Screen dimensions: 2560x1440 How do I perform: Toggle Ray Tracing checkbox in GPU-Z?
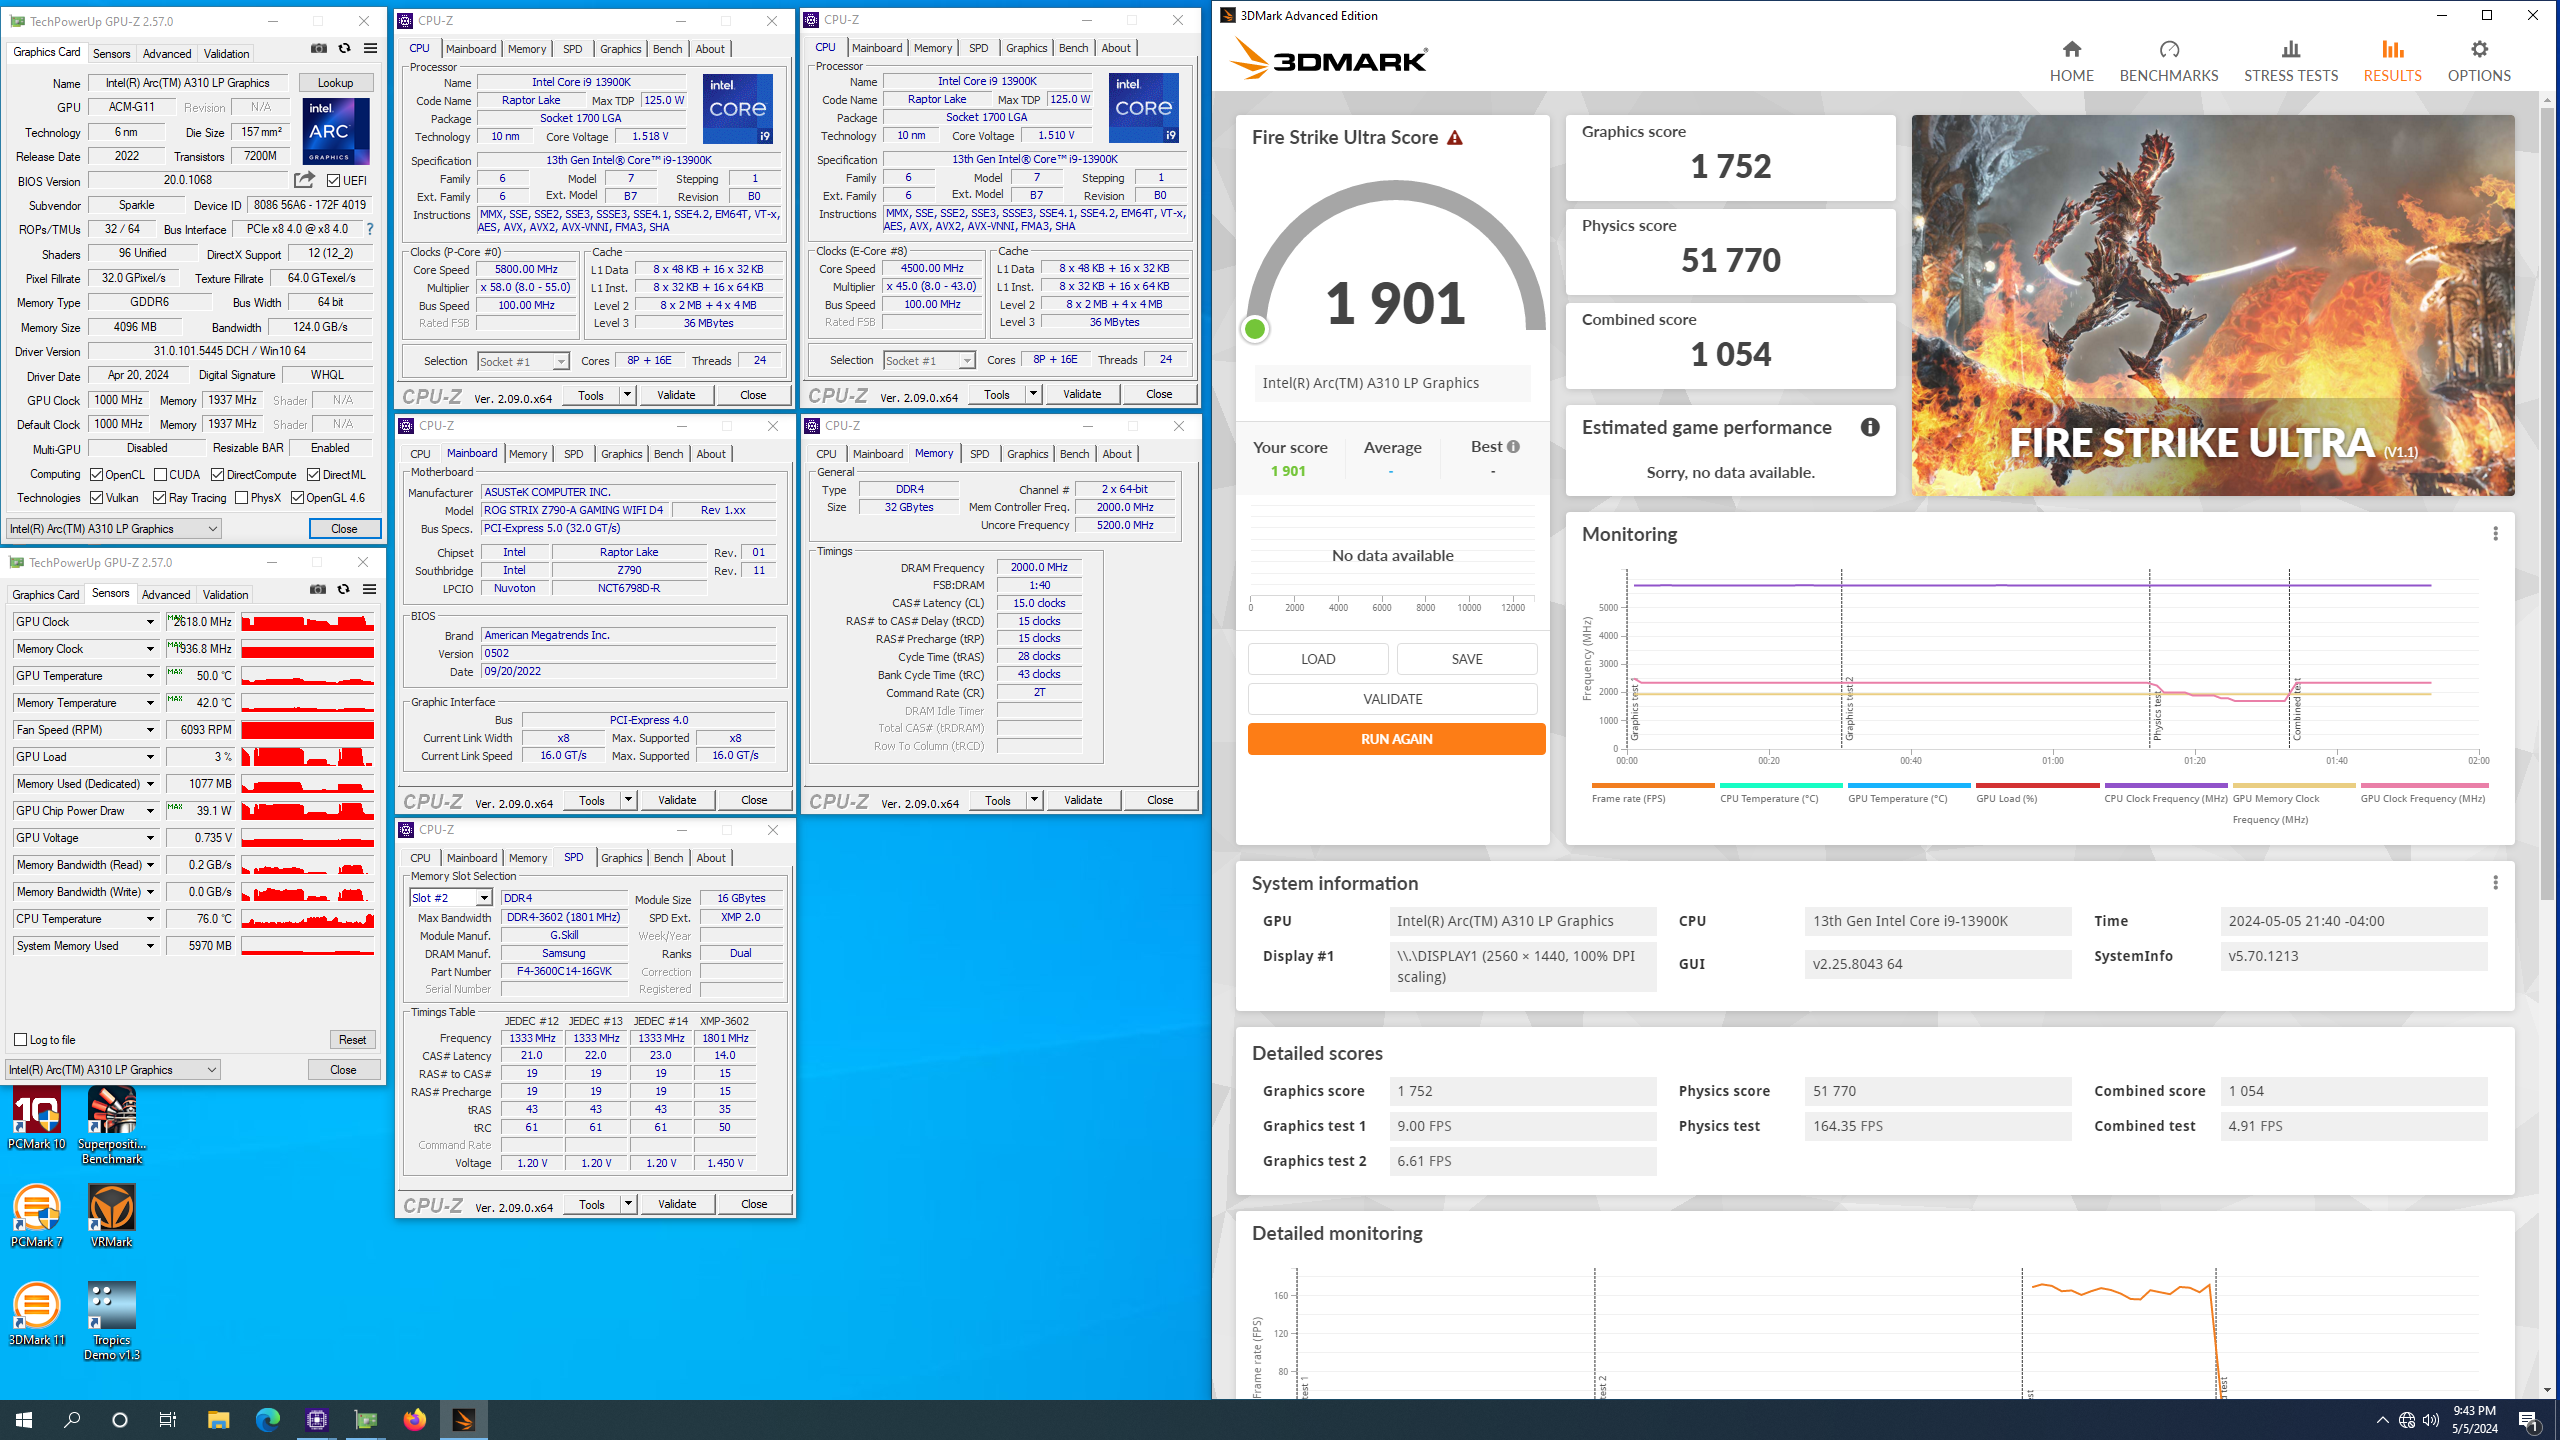pyautogui.click(x=159, y=498)
